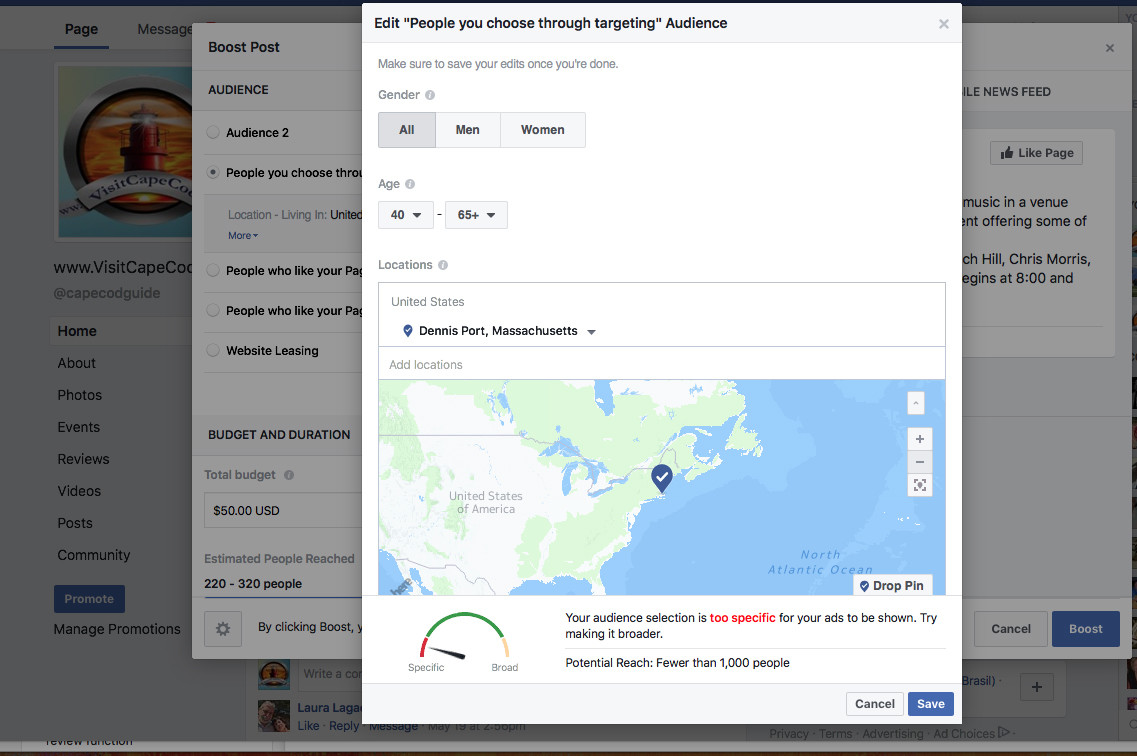Click the Boost Post settings gear icon
Viewport: 1137px width, 756px height.
[x=223, y=628]
